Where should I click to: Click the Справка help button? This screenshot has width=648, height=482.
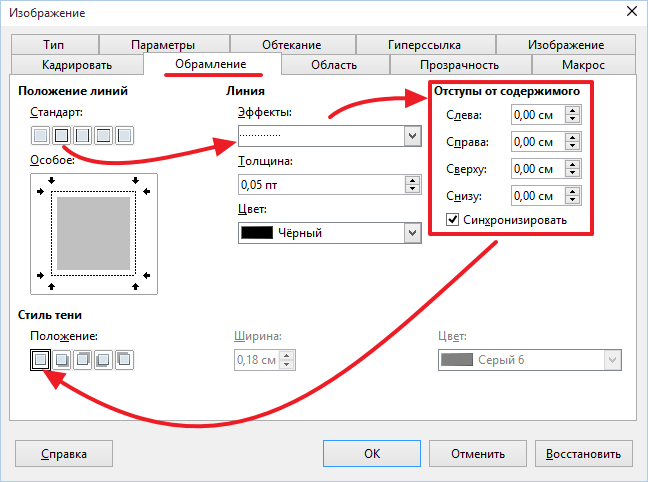64,453
